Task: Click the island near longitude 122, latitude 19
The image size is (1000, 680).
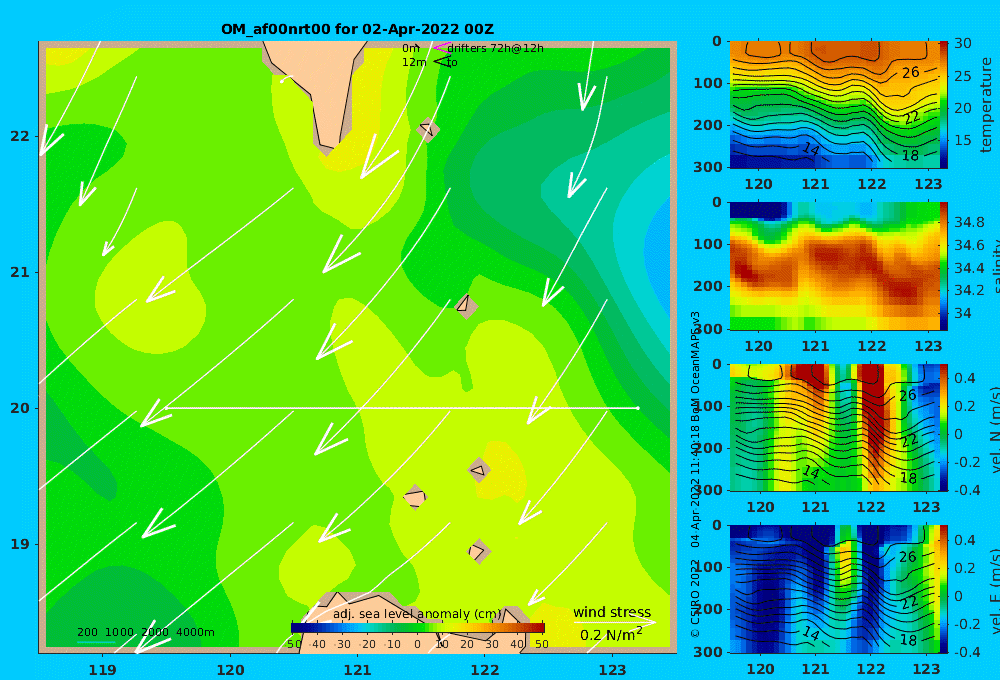Action: point(479,551)
